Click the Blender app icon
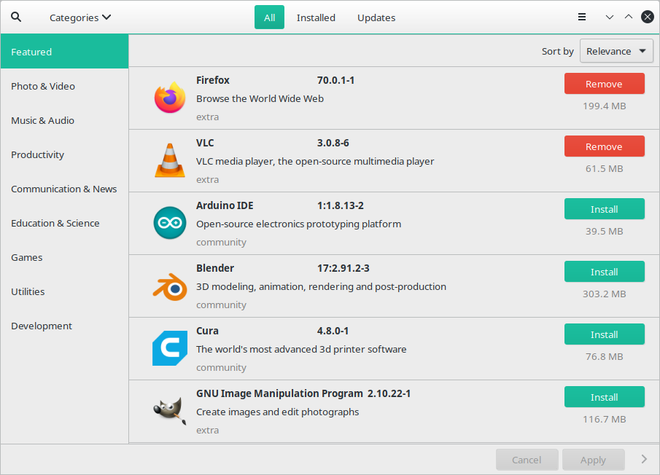The width and height of the screenshot is (660, 475). pos(170,286)
